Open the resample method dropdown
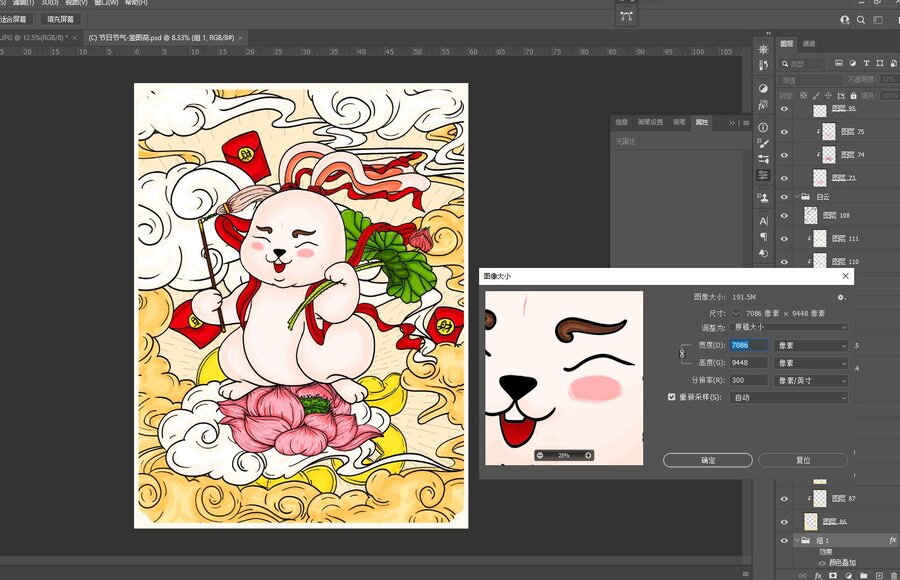This screenshot has width=900, height=580. coord(789,397)
